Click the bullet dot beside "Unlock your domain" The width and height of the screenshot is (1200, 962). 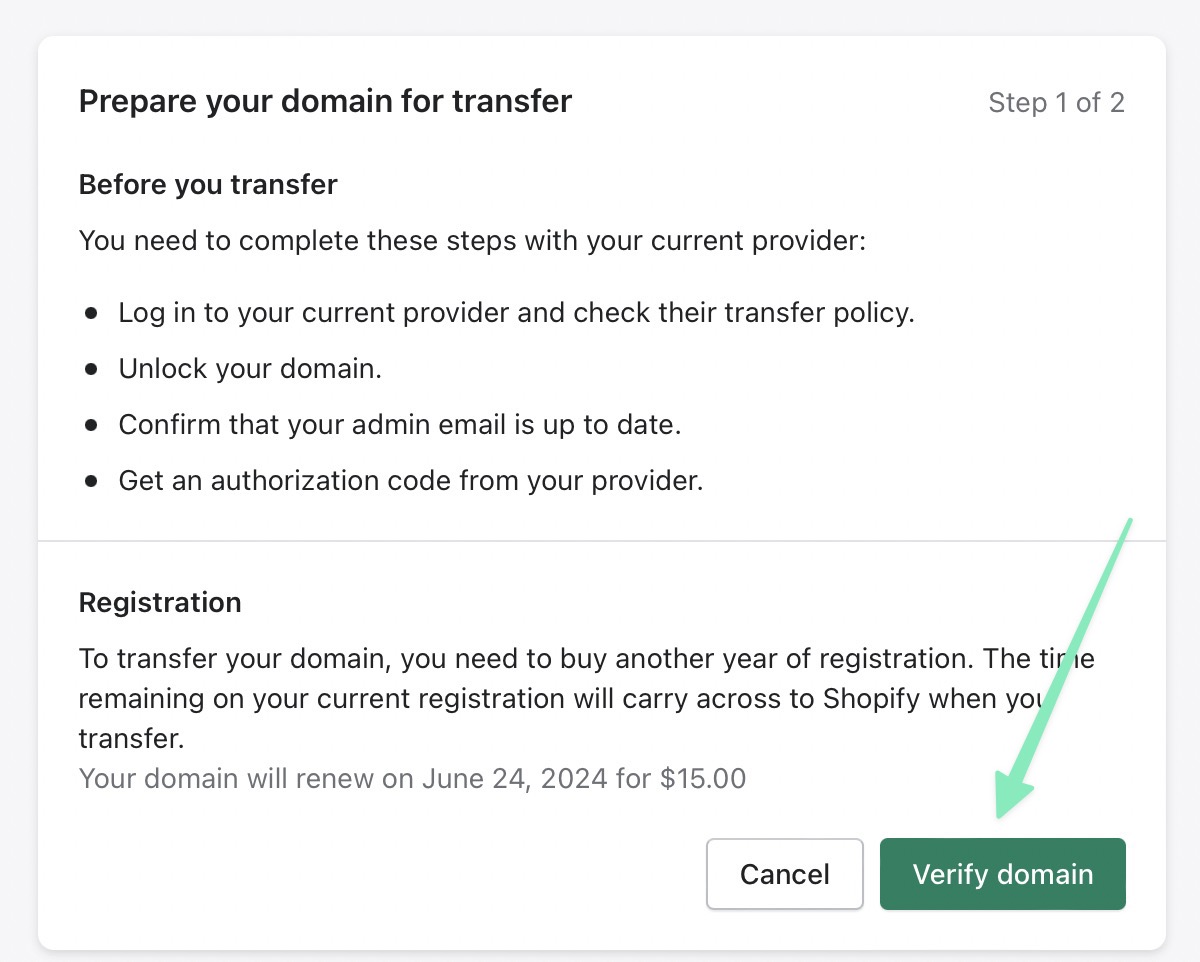pos(92,370)
